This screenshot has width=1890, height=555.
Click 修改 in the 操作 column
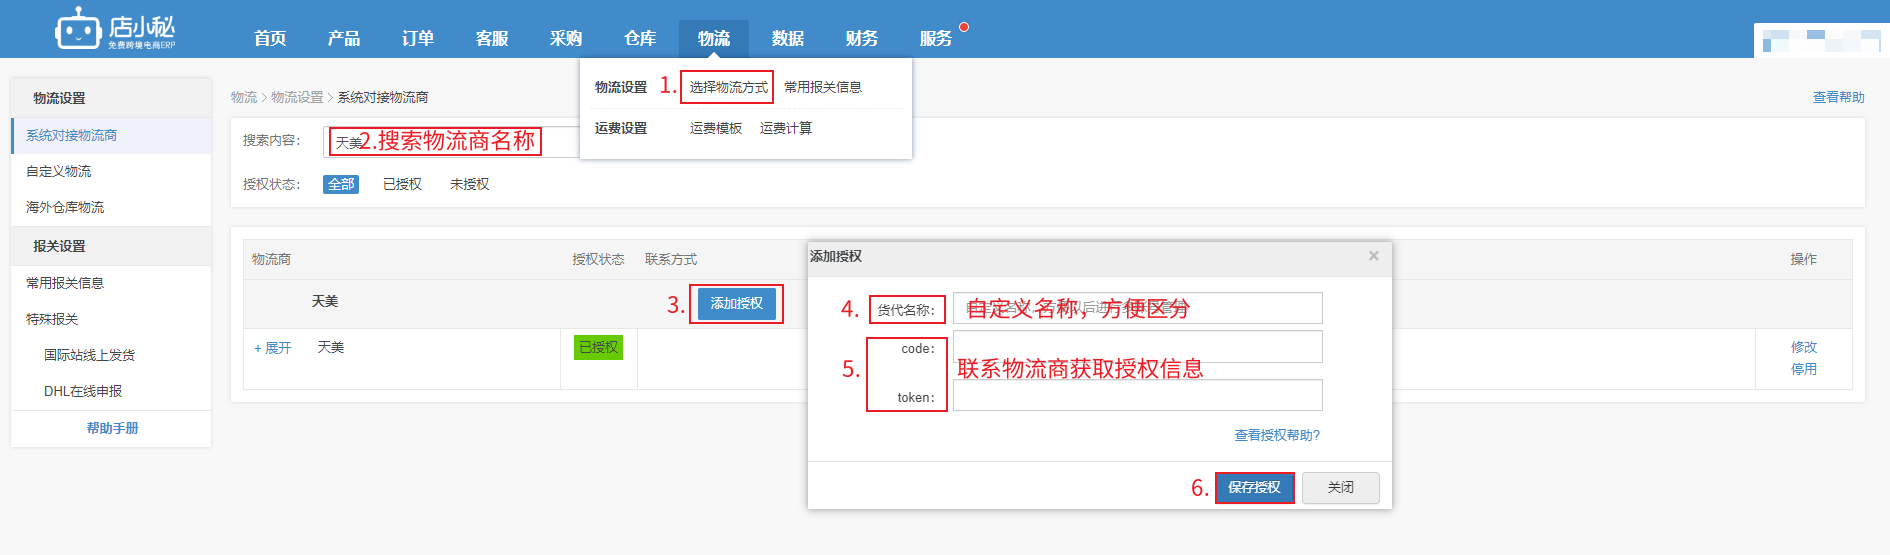pyautogui.click(x=1804, y=347)
